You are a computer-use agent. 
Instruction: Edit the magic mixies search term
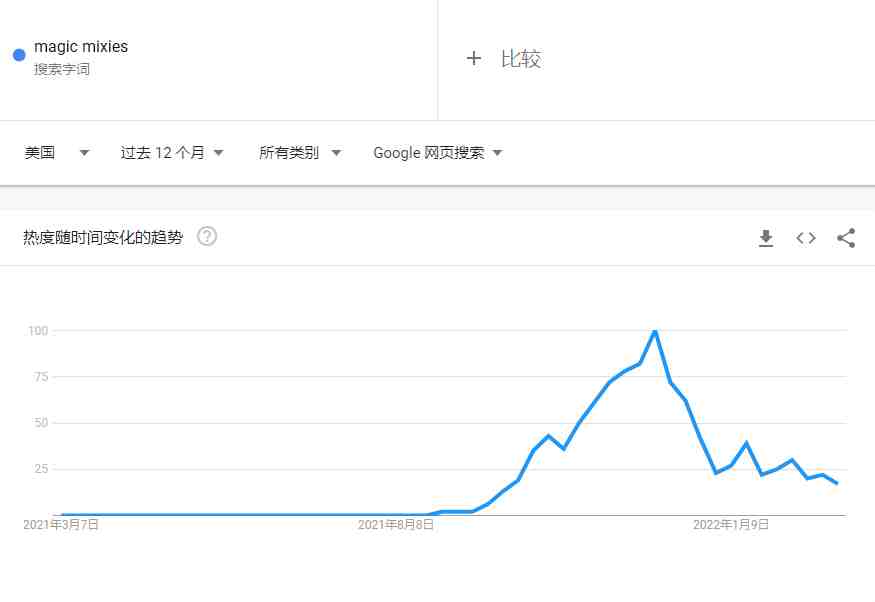point(81,46)
